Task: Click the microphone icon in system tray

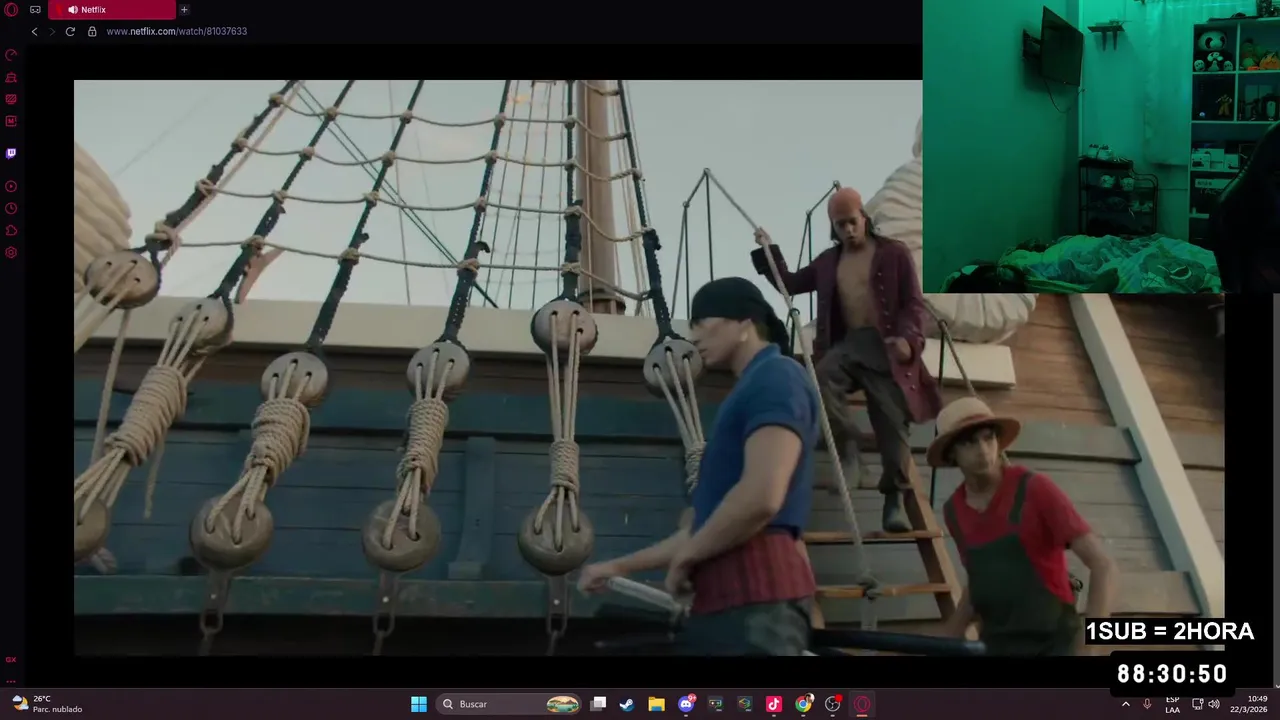Action: pyautogui.click(x=1147, y=704)
